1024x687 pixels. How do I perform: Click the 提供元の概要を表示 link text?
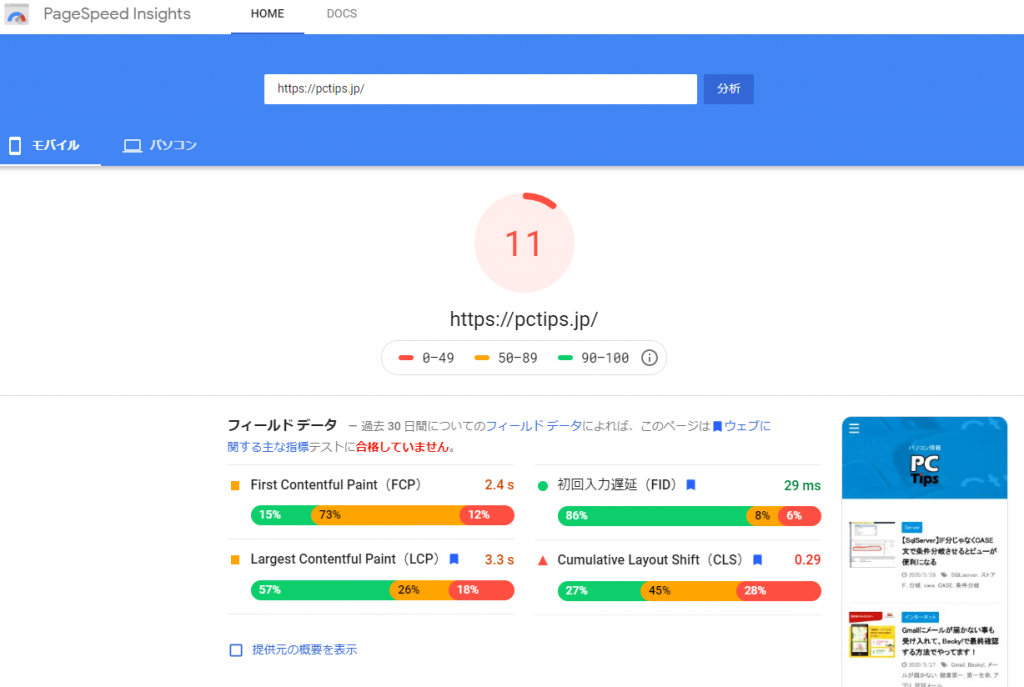(304, 650)
